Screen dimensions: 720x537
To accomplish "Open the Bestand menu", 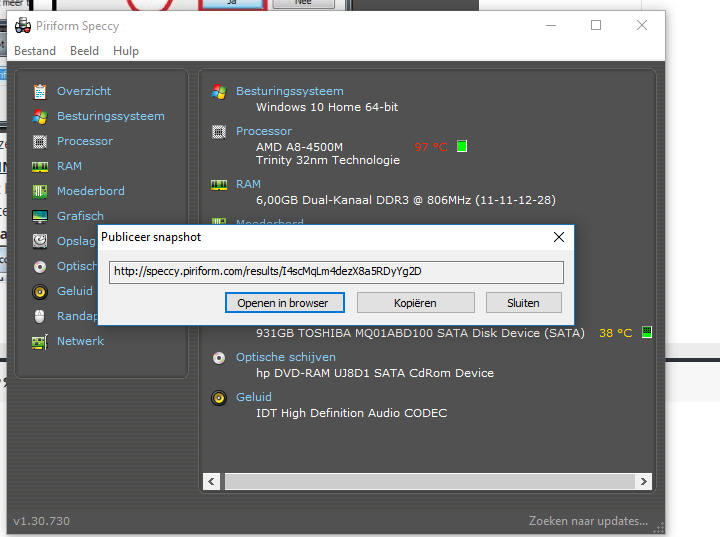I will coord(35,51).
